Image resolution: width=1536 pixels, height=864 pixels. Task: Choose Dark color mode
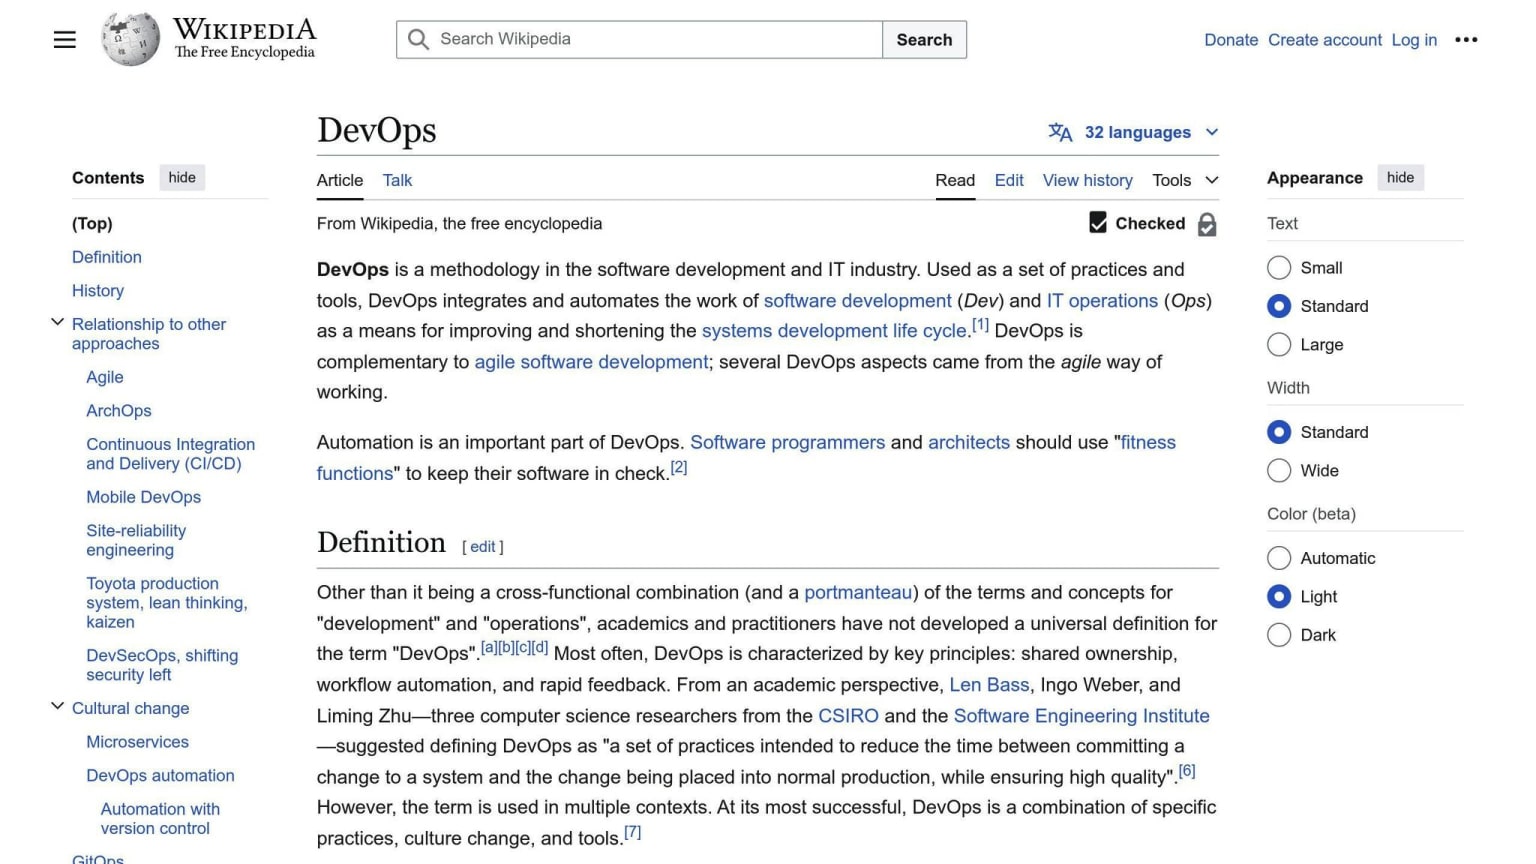coord(1279,635)
